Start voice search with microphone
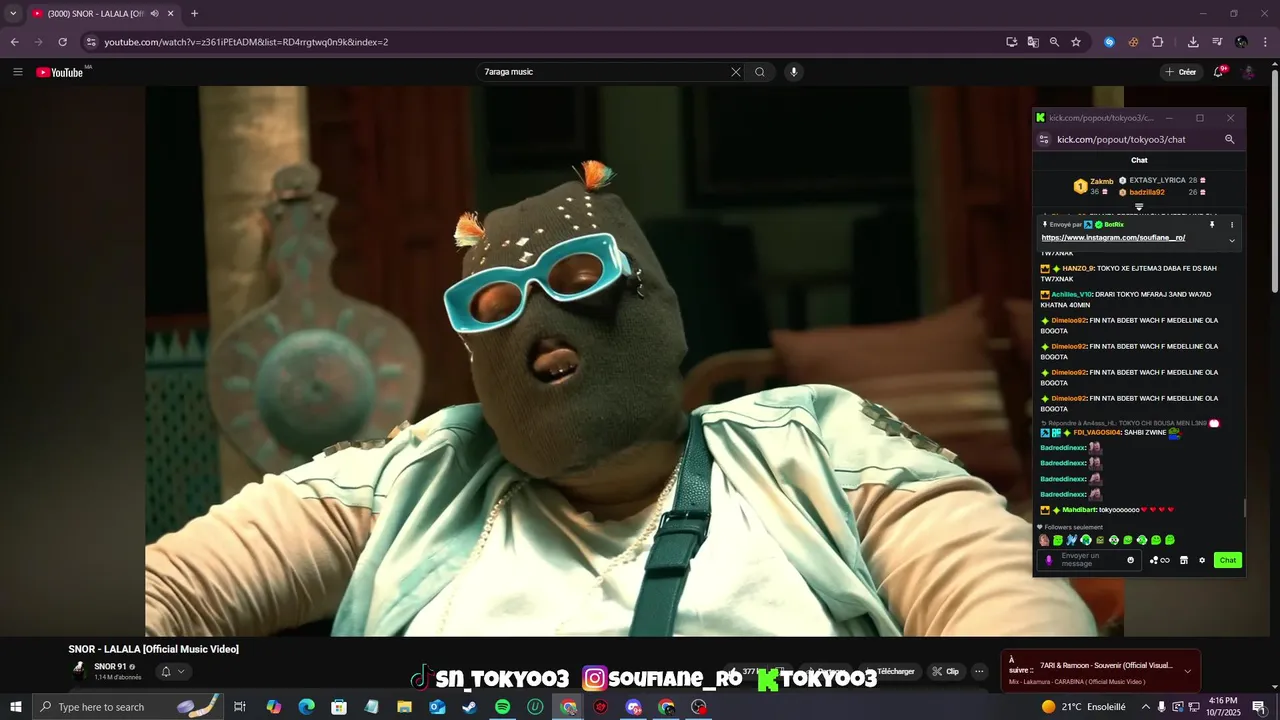 pos(794,72)
